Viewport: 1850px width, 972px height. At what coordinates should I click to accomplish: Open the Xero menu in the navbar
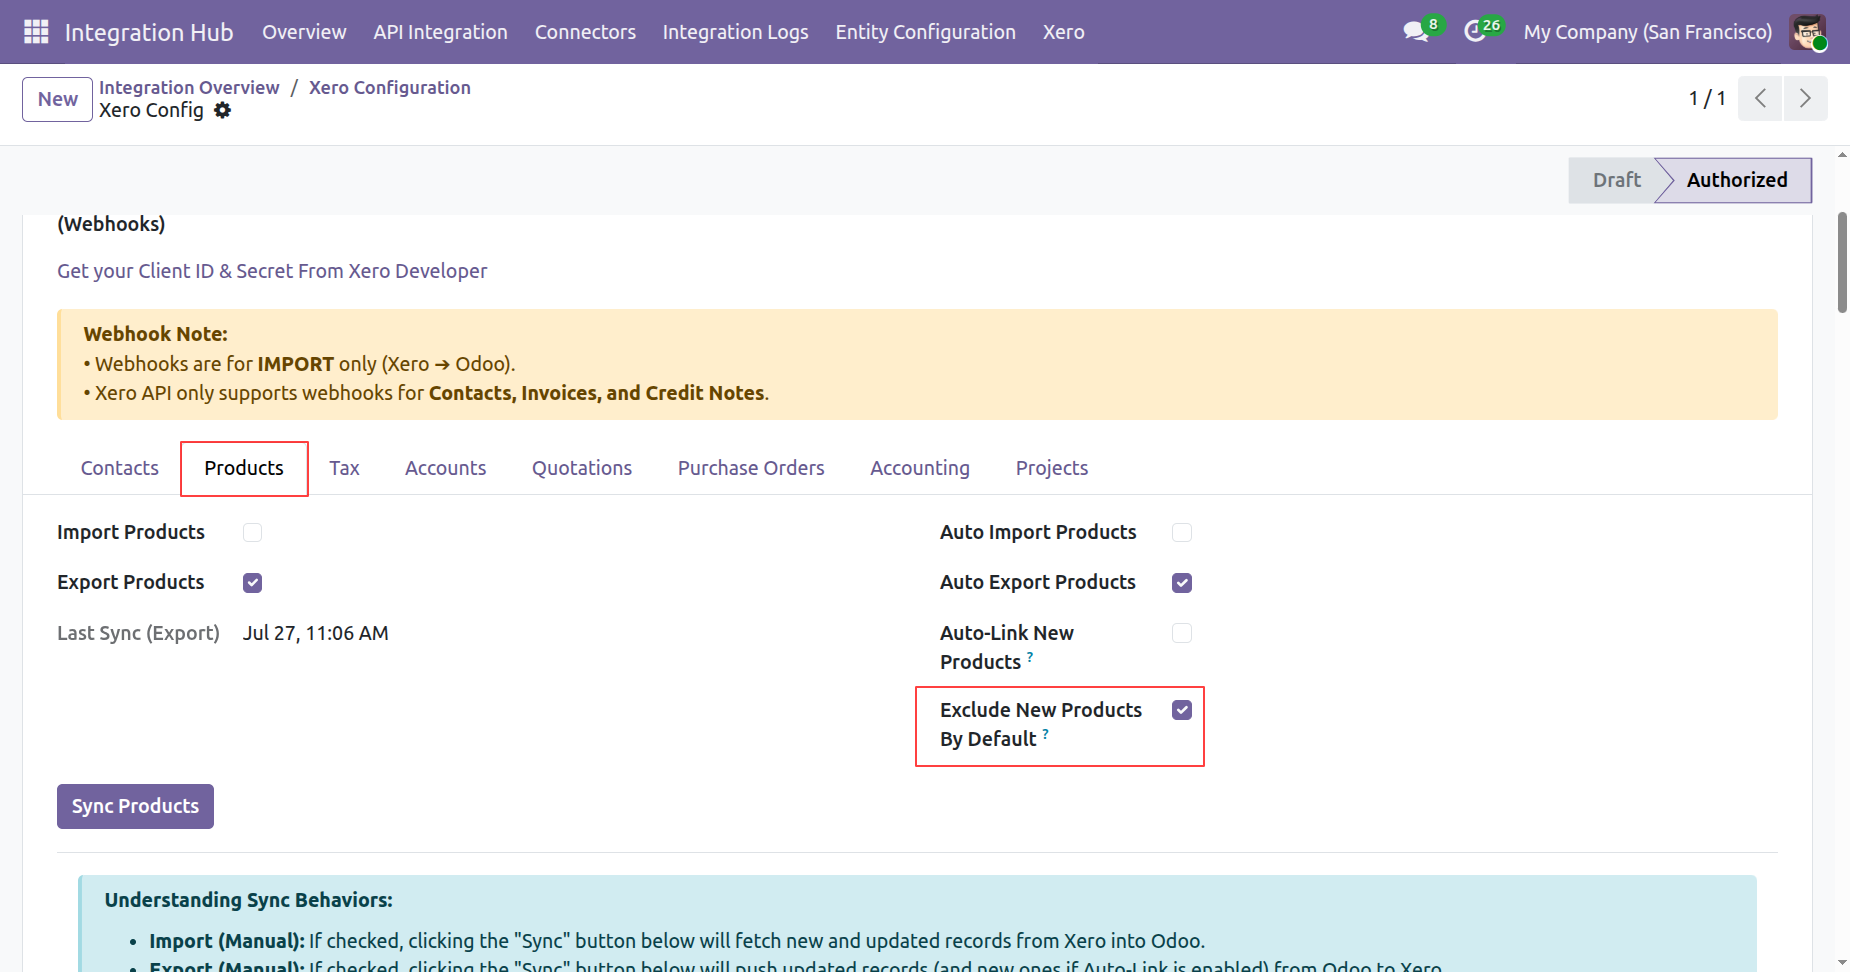[x=1064, y=32]
